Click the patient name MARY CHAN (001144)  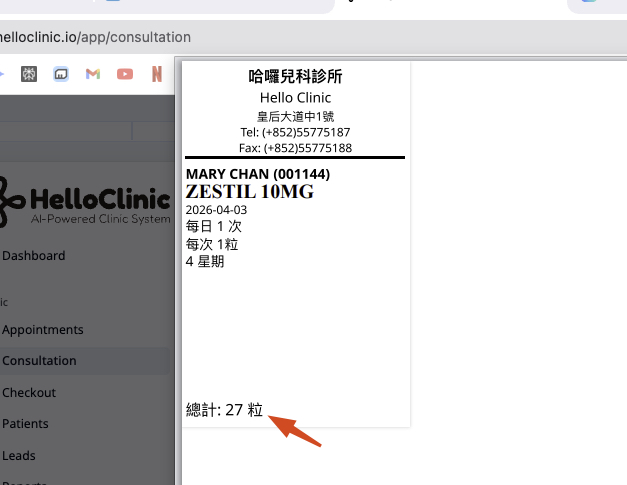point(258,174)
